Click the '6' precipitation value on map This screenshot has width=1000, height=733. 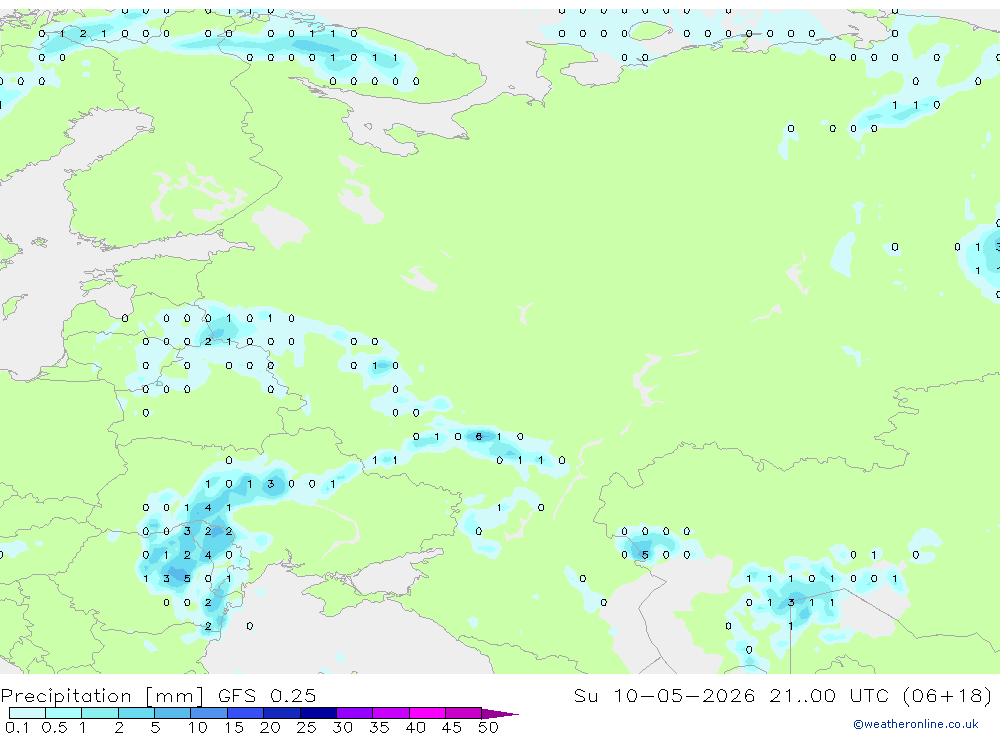pos(479,436)
